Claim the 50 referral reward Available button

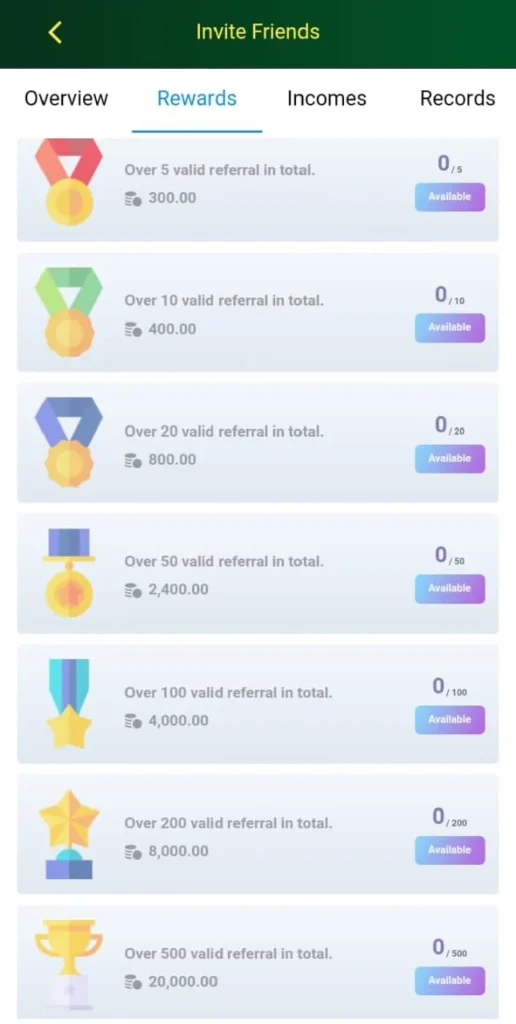[450, 588]
